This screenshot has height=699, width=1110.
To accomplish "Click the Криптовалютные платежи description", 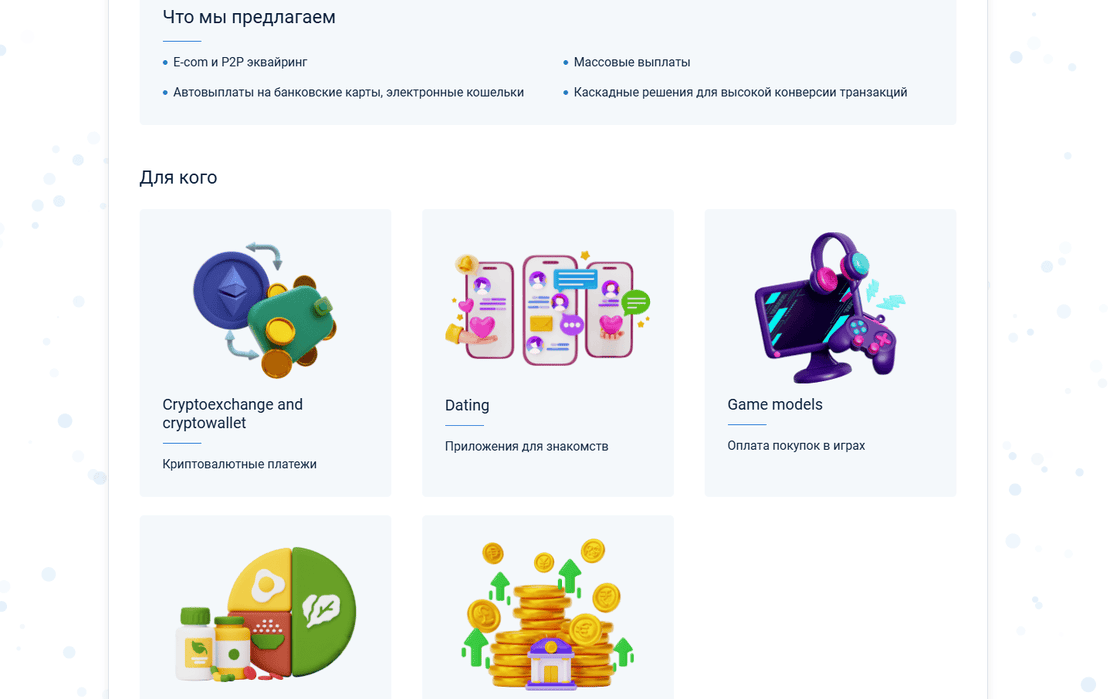I will coord(239,464).
